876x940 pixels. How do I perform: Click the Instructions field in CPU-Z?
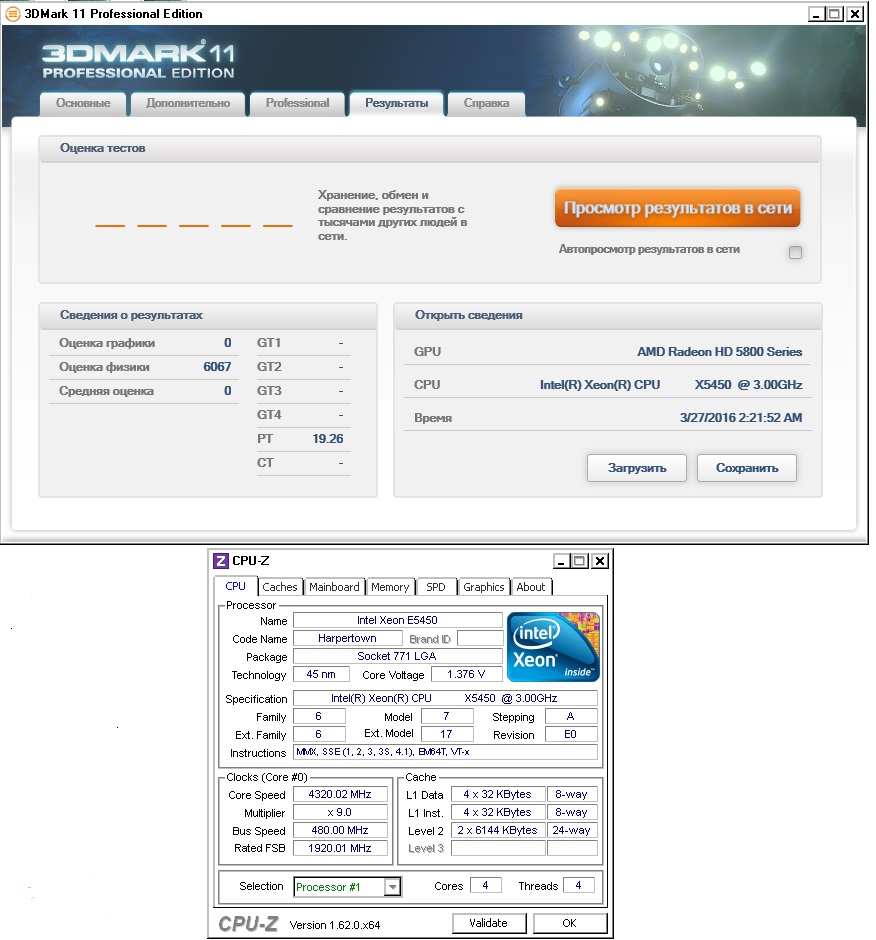445,752
